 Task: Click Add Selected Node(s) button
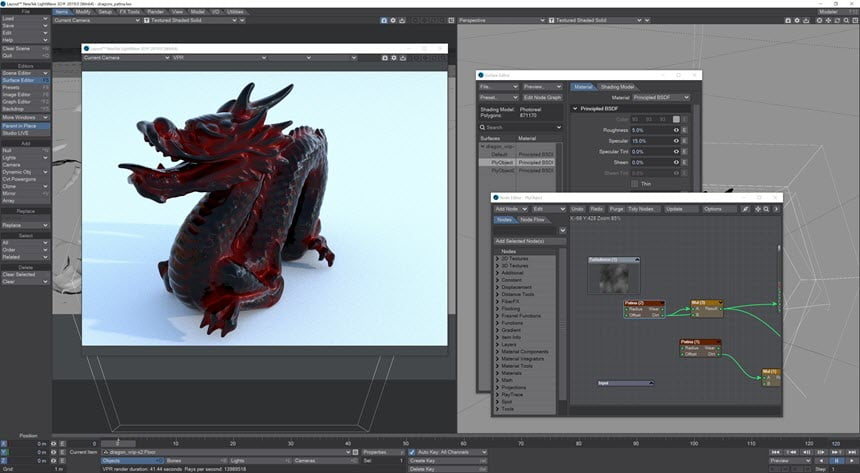(530, 241)
